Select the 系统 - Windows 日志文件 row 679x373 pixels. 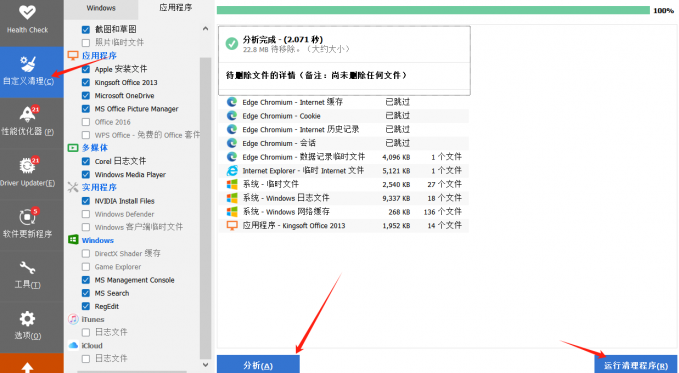click(343, 198)
